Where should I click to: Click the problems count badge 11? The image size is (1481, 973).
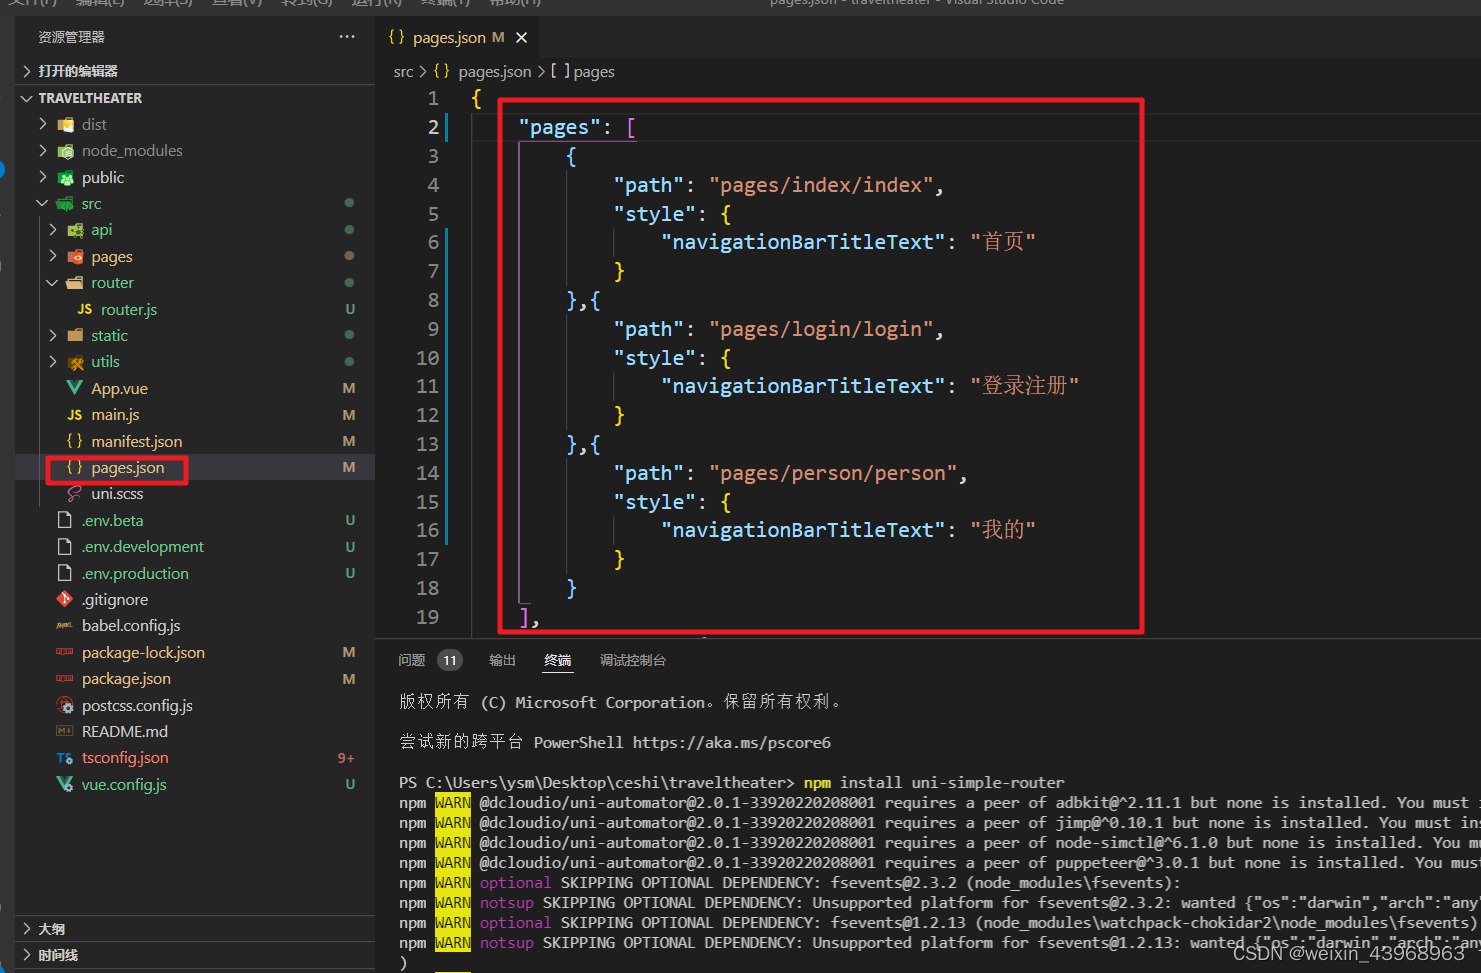pos(450,660)
